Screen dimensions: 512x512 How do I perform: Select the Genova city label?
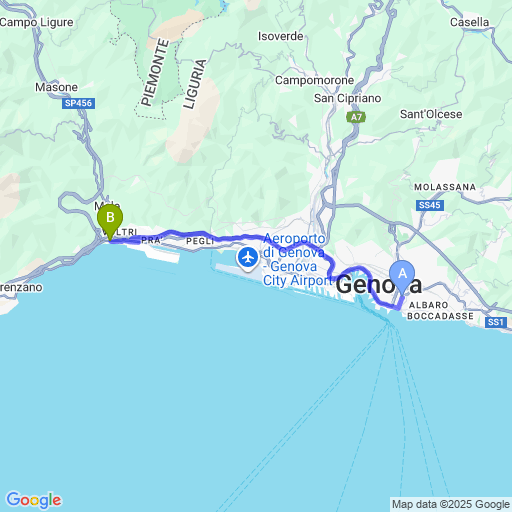point(379,285)
